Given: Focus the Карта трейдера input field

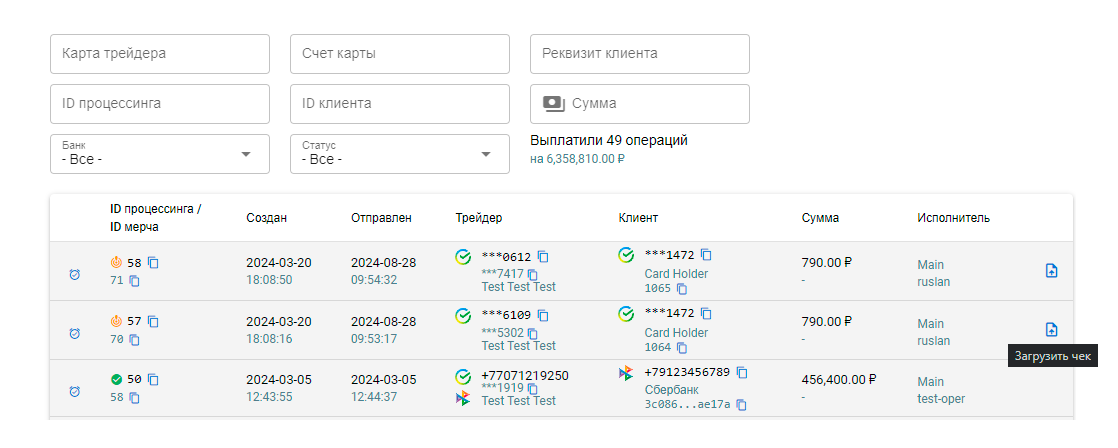Looking at the screenshot, I should [x=160, y=54].
